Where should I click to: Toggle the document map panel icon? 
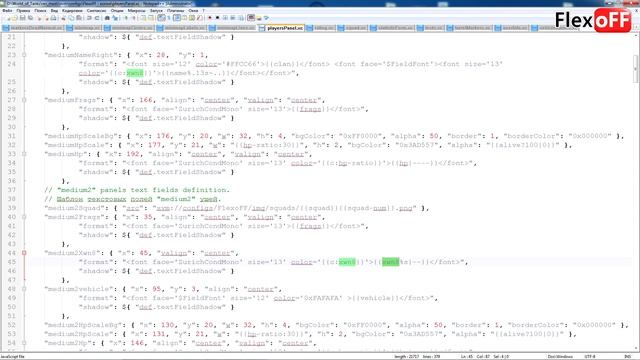pos(191,18)
